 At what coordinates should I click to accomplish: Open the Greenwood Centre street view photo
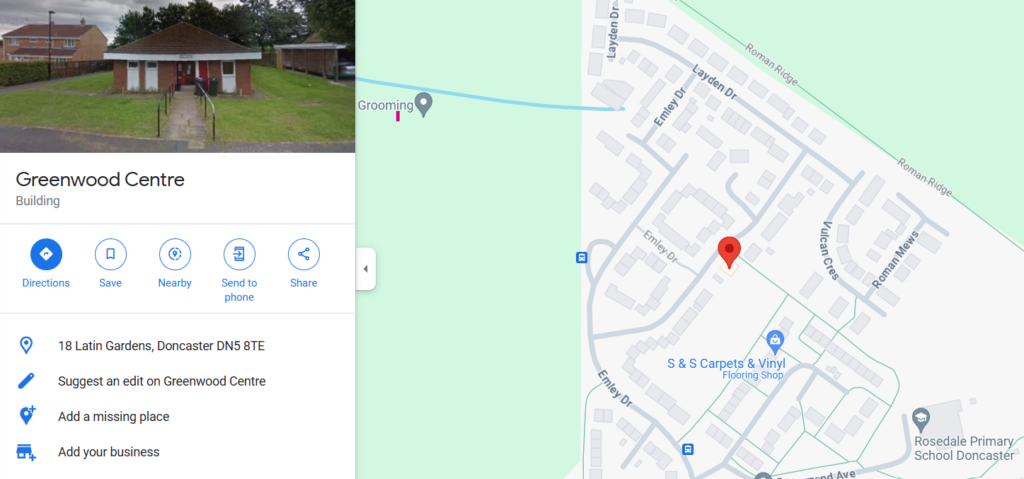click(178, 76)
